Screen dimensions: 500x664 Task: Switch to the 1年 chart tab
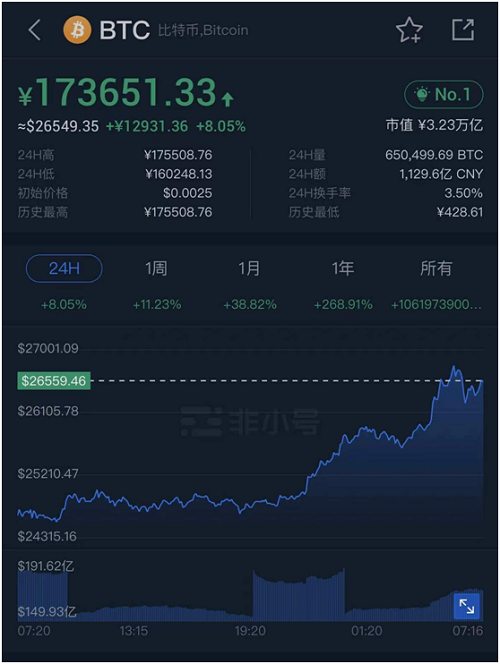tap(343, 268)
